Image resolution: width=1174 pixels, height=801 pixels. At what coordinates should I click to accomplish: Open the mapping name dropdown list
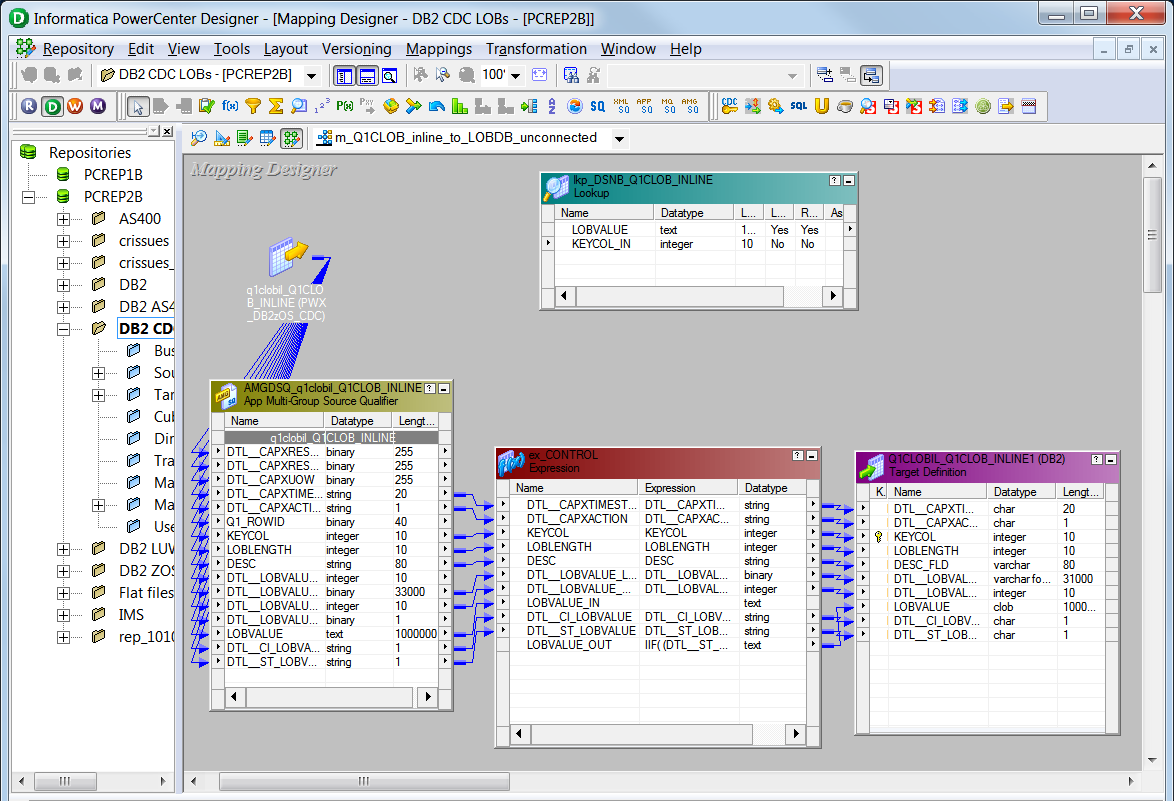point(620,139)
